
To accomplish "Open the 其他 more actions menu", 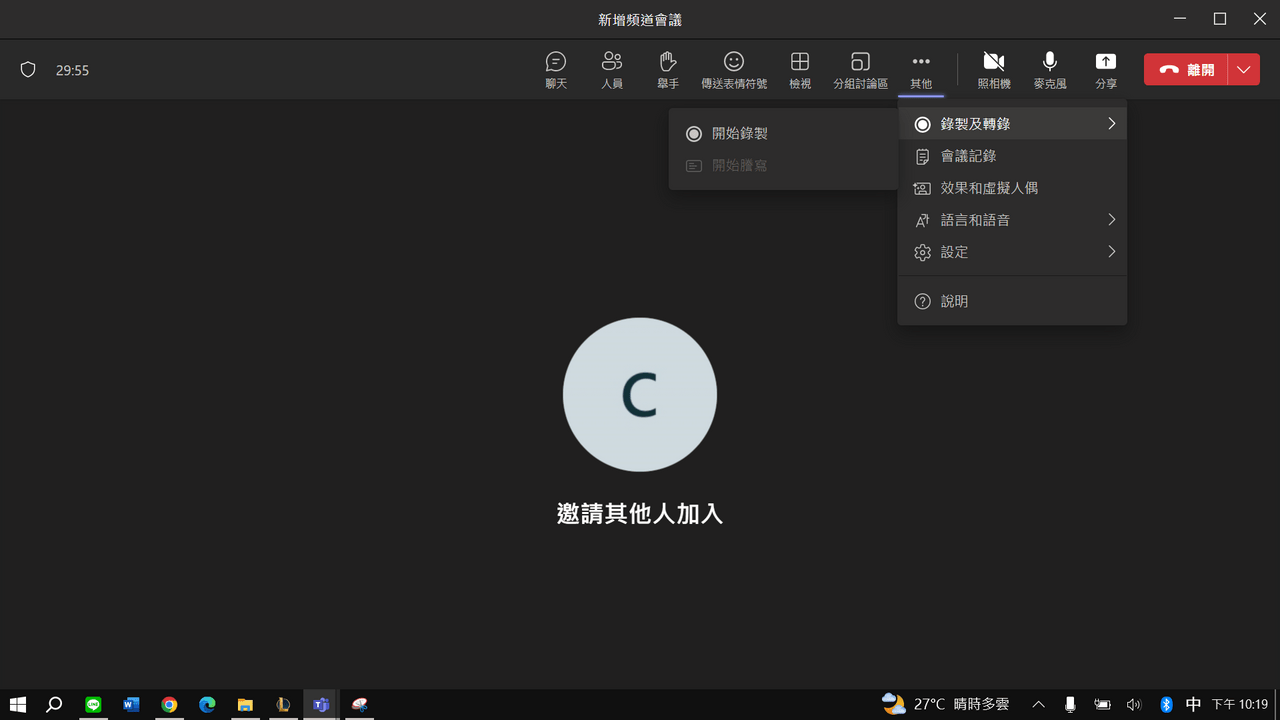I will pos(921,69).
